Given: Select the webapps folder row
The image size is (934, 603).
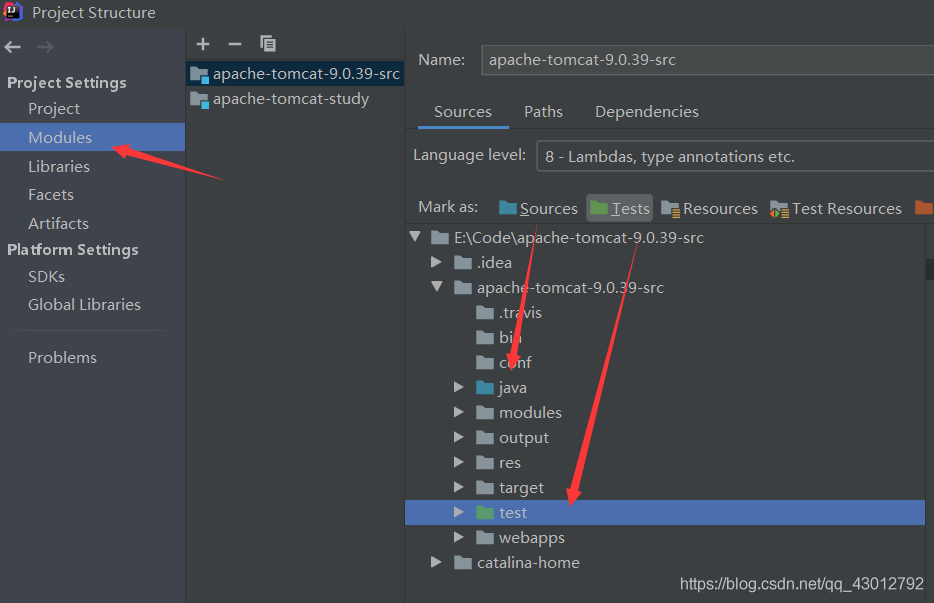Looking at the screenshot, I should (x=665, y=537).
